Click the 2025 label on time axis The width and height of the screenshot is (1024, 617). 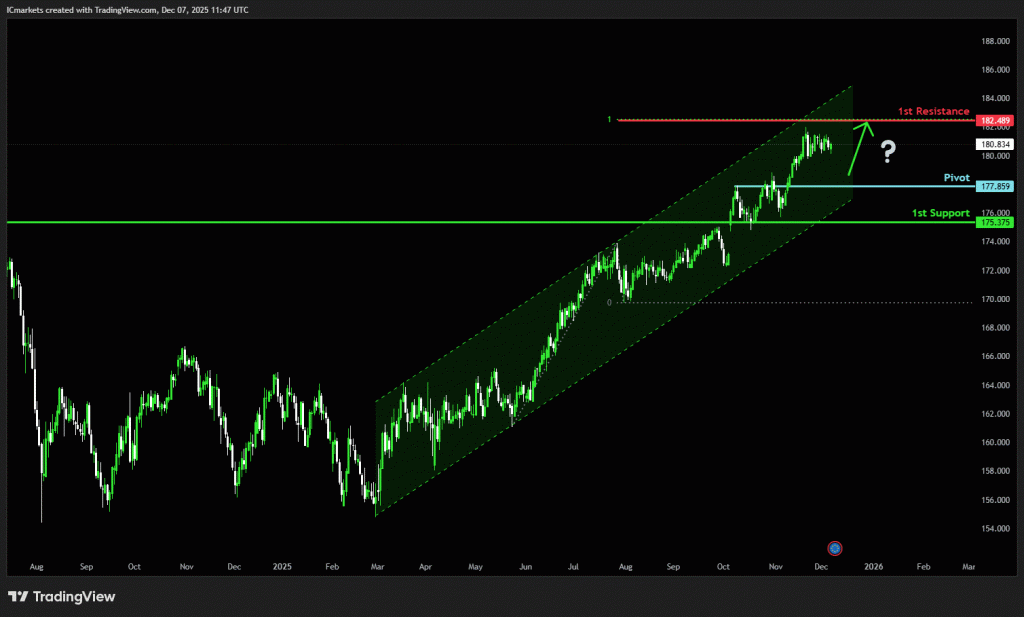283,566
